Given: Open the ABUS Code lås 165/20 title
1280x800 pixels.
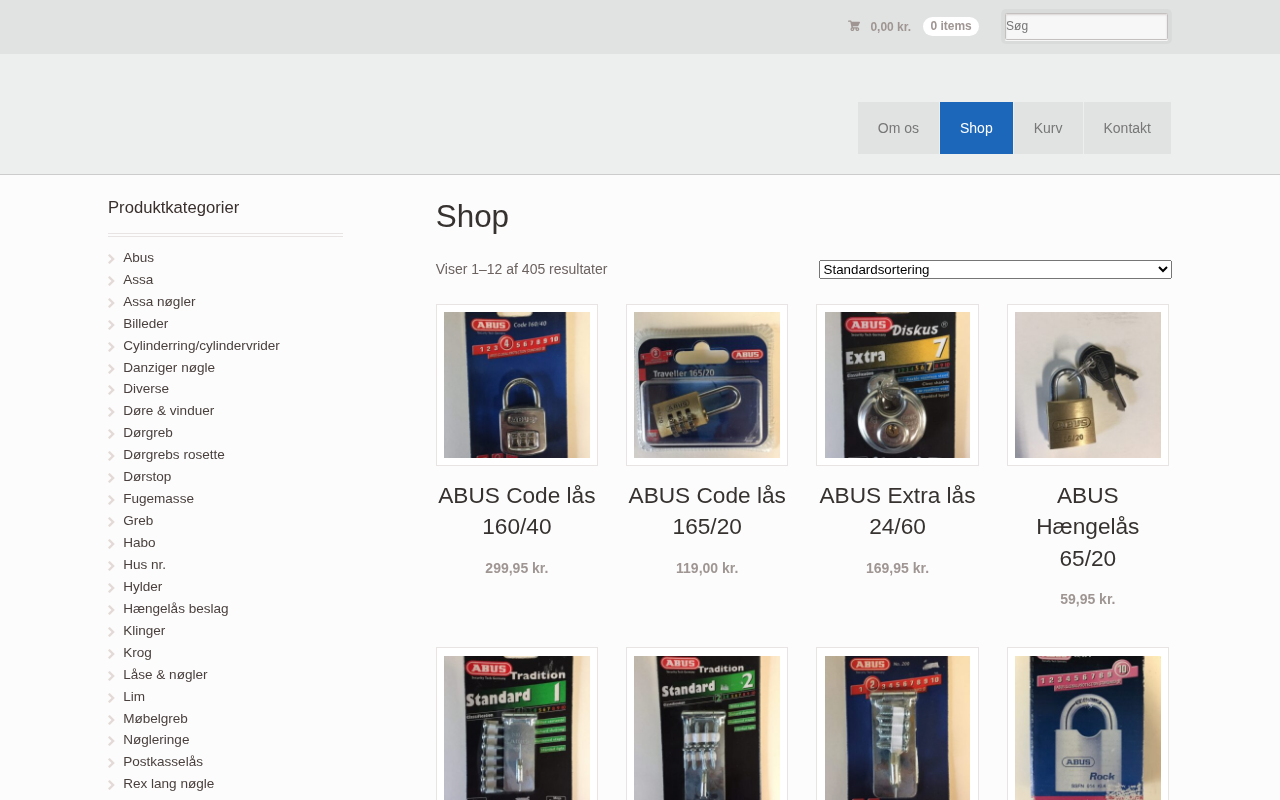Looking at the screenshot, I should coord(707,511).
